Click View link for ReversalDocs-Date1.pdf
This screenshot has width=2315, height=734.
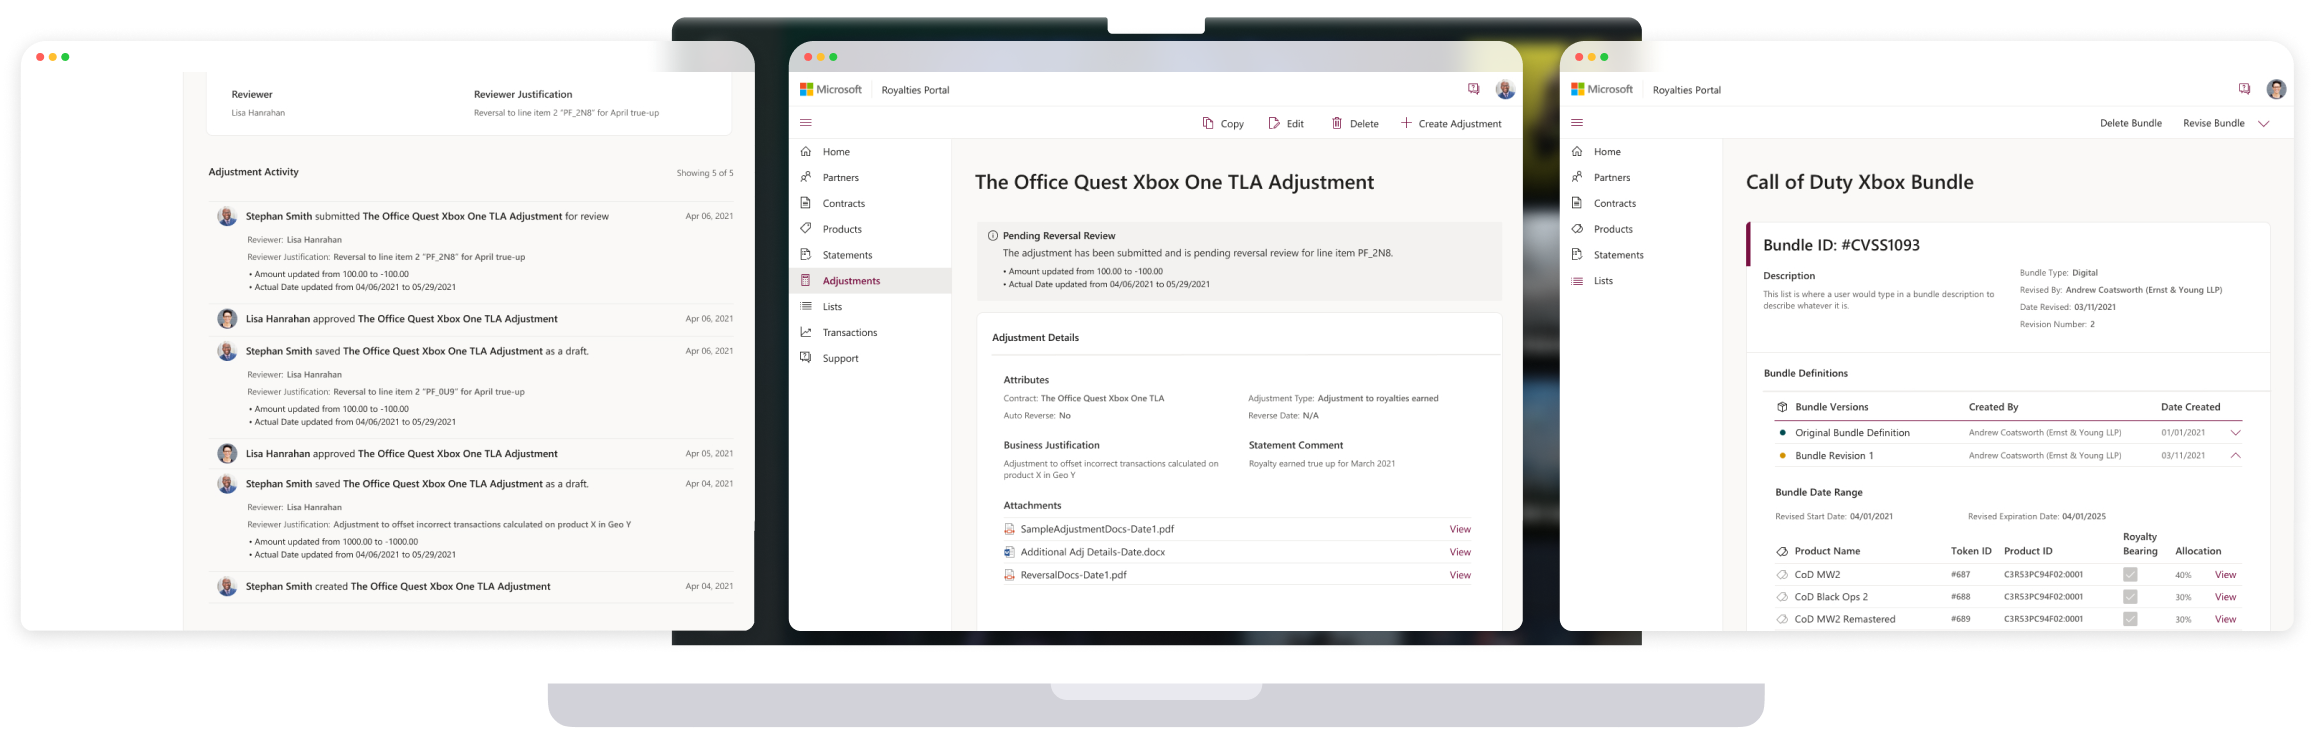(x=1460, y=575)
